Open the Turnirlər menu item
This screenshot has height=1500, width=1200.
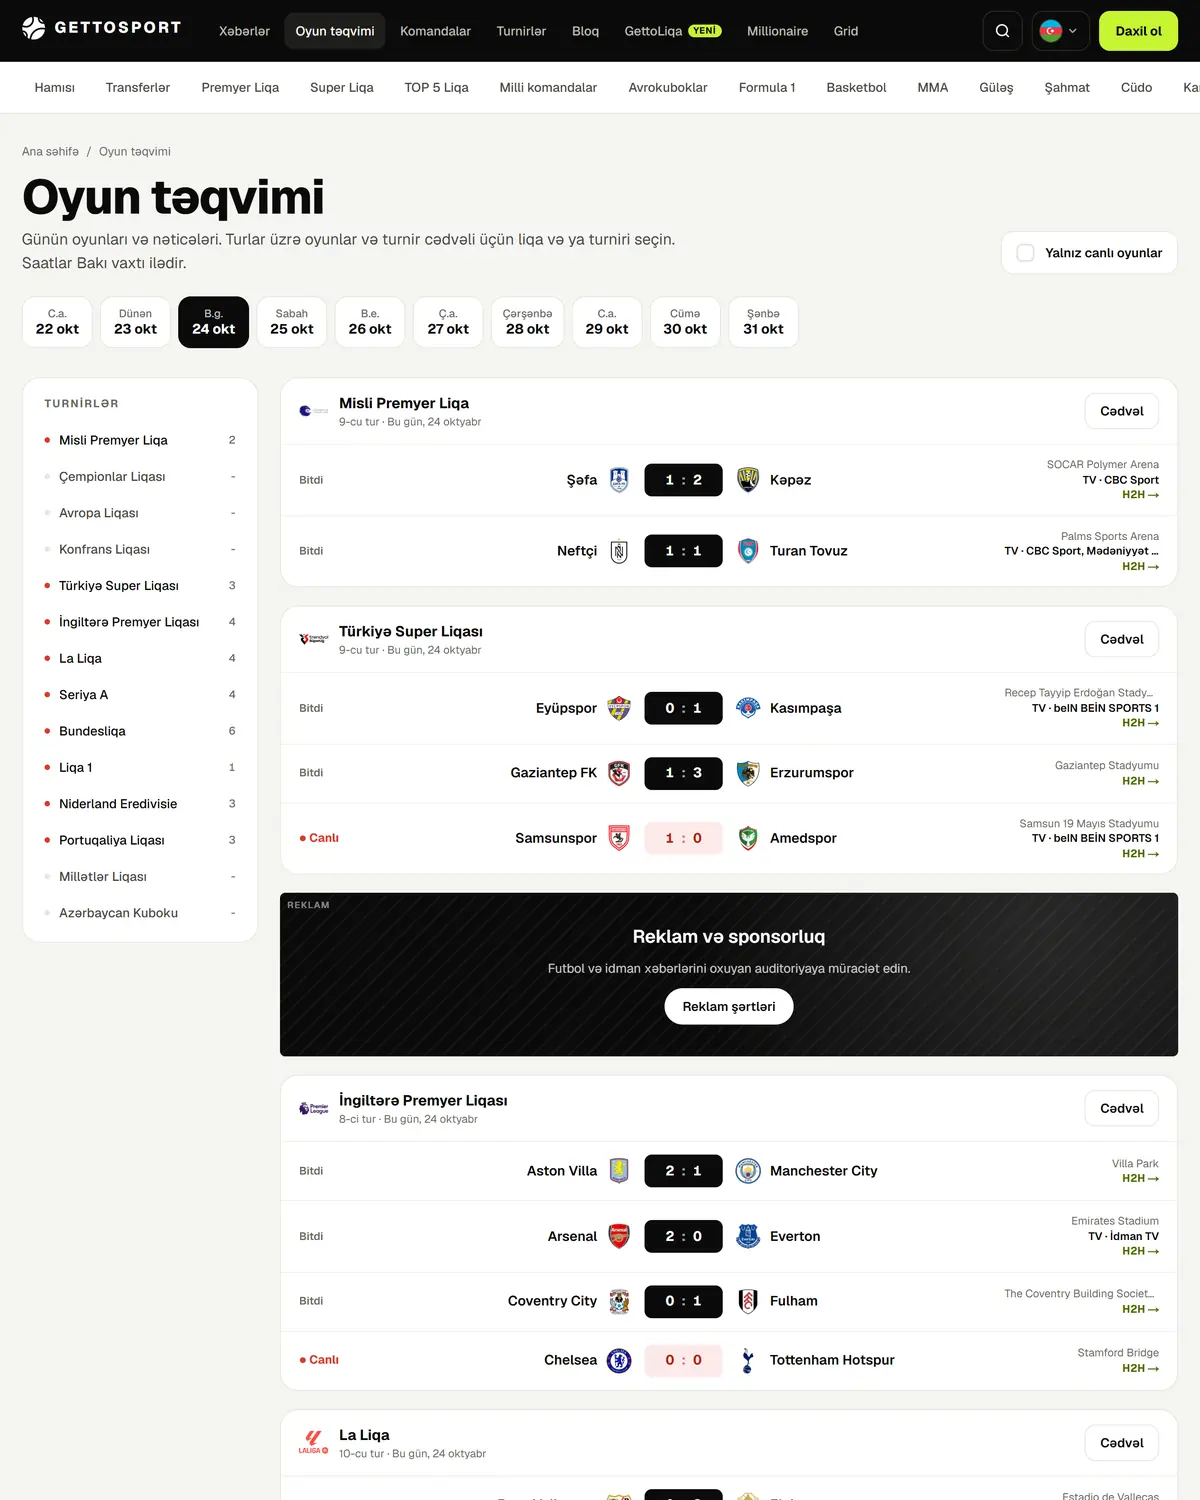point(521,31)
